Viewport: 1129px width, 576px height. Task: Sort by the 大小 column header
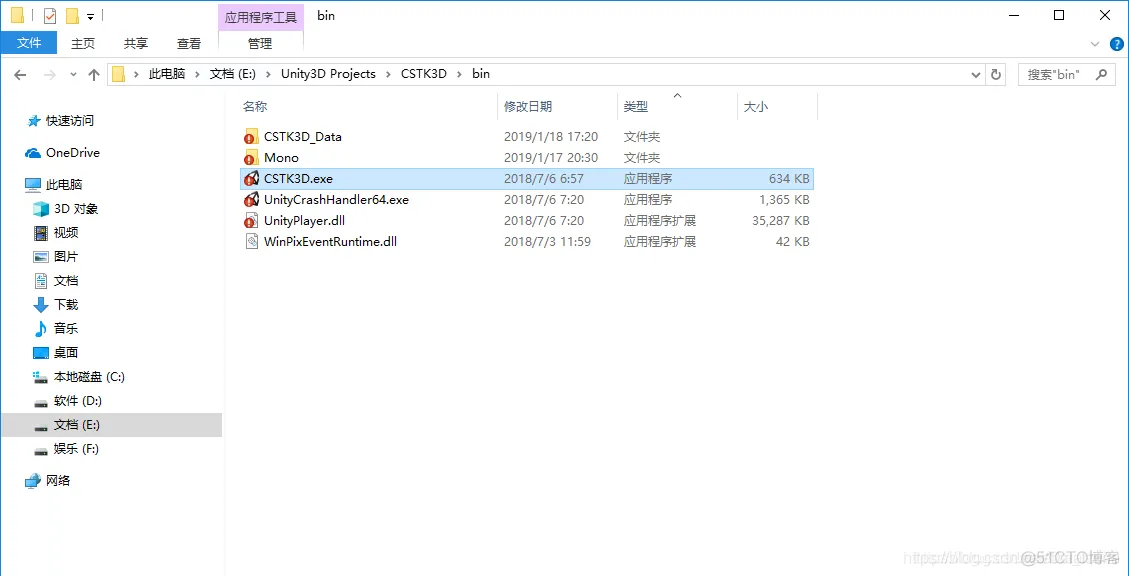pyautogui.click(x=755, y=107)
